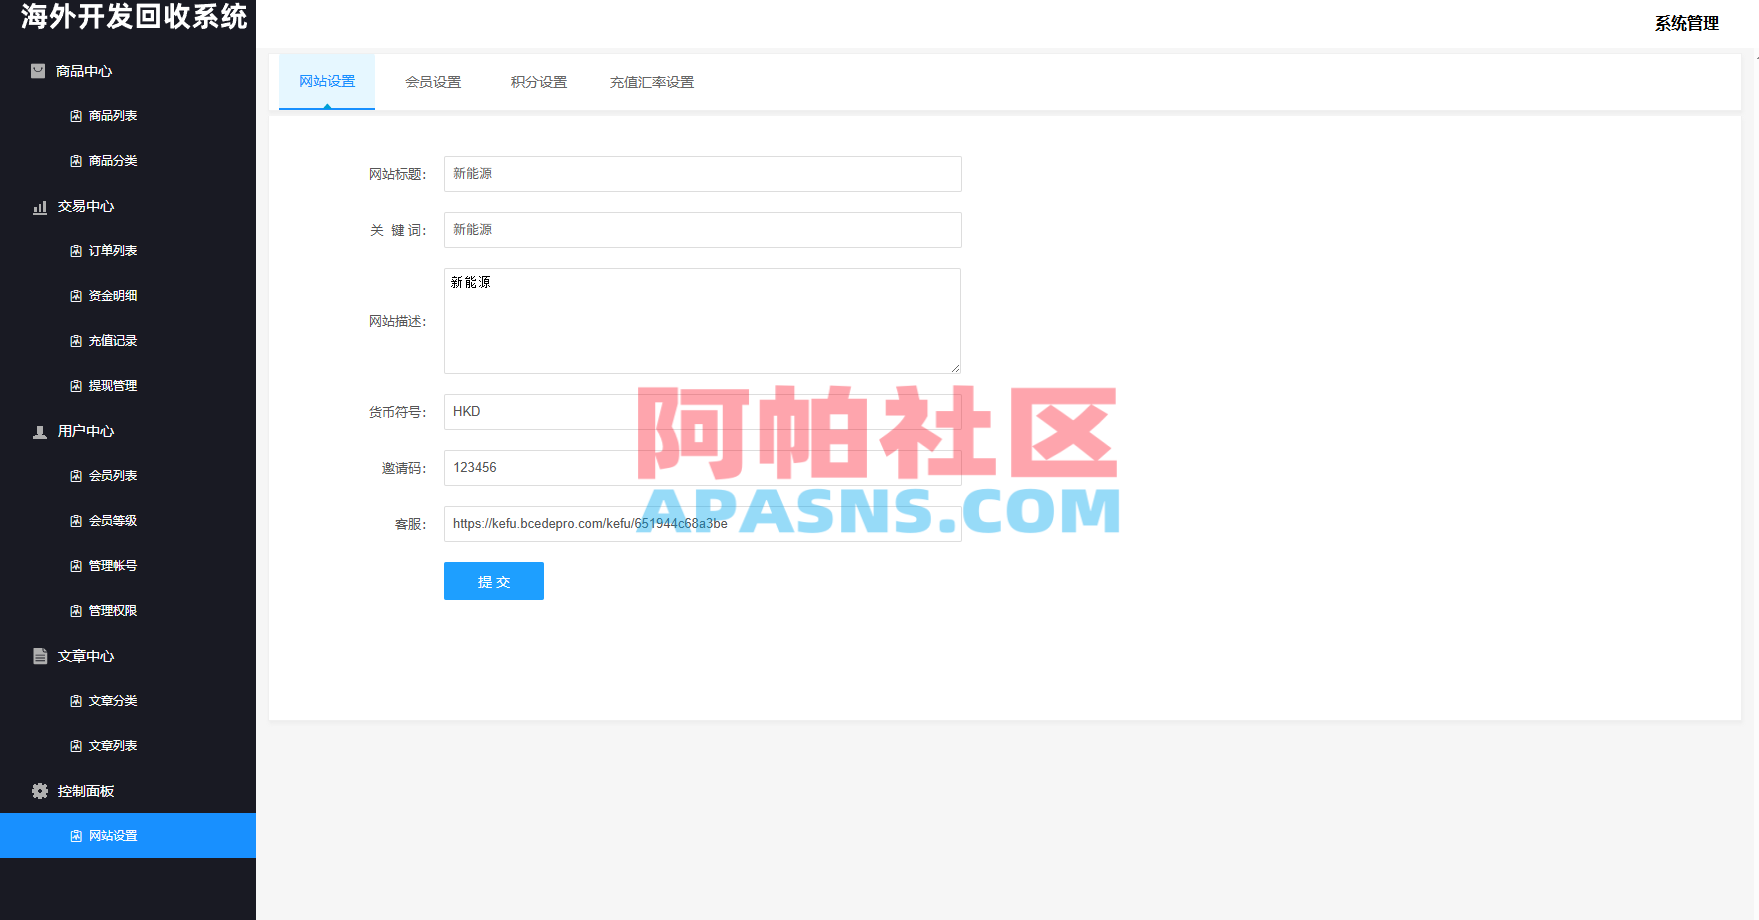The height and width of the screenshot is (920, 1759).
Task: Click the icon beside 提现管理
Action: (76, 386)
